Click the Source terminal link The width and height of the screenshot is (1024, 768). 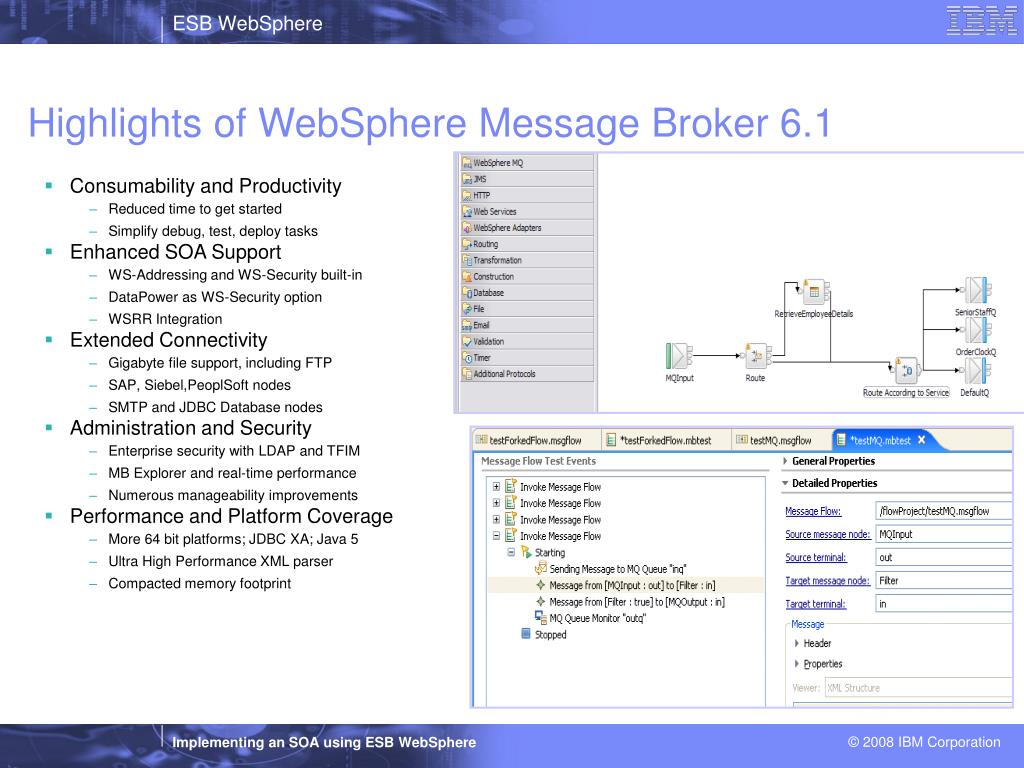pos(816,558)
